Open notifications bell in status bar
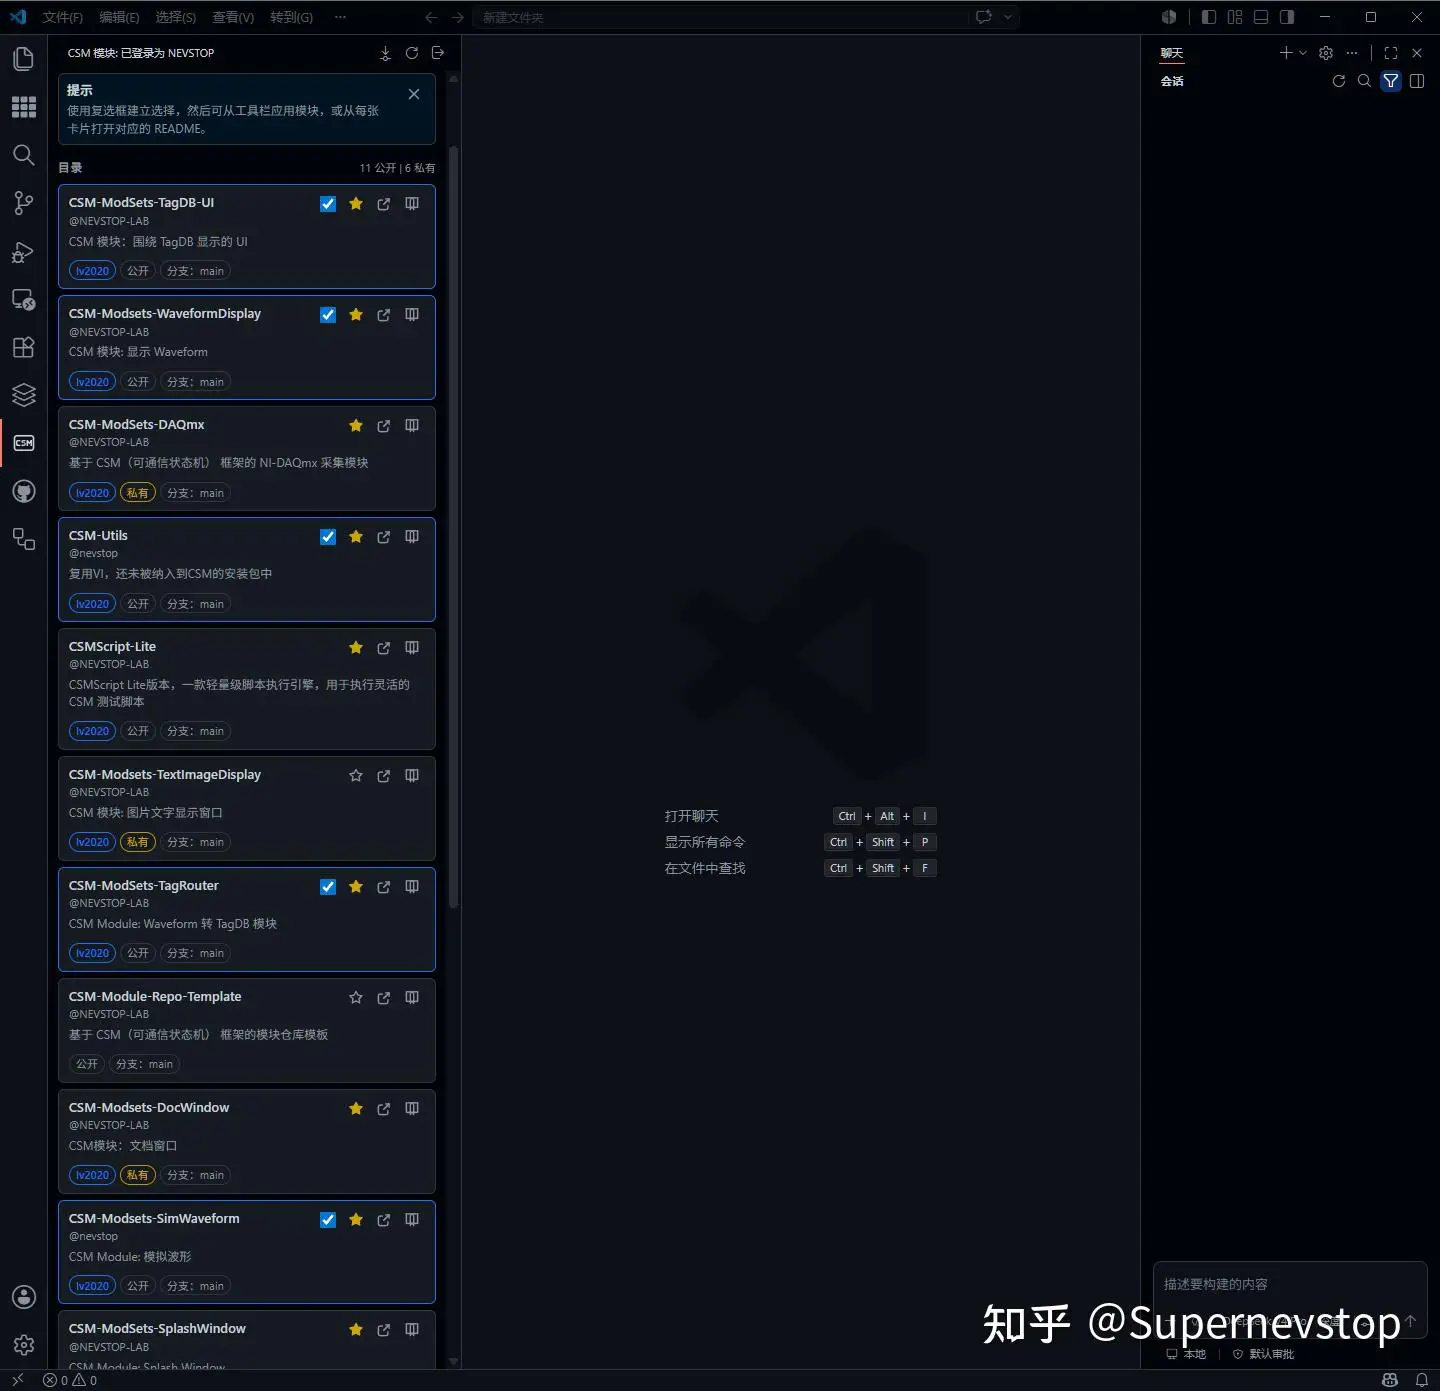Image resolution: width=1440 pixels, height=1391 pixels. [x=1421, y=1381]
